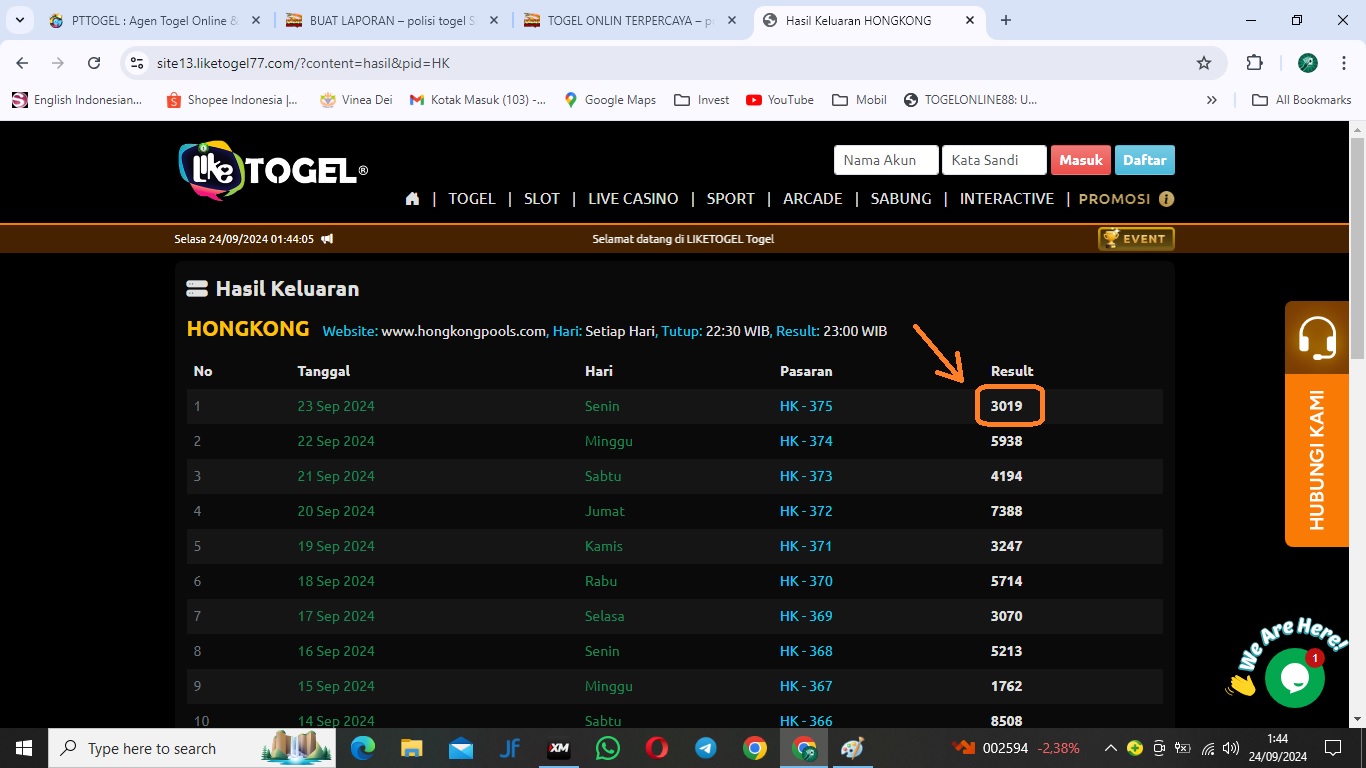Viewport: 1366px width, 768px height.
Task: Click the megaphone announcement icon
Action: [x=327, y=239]
